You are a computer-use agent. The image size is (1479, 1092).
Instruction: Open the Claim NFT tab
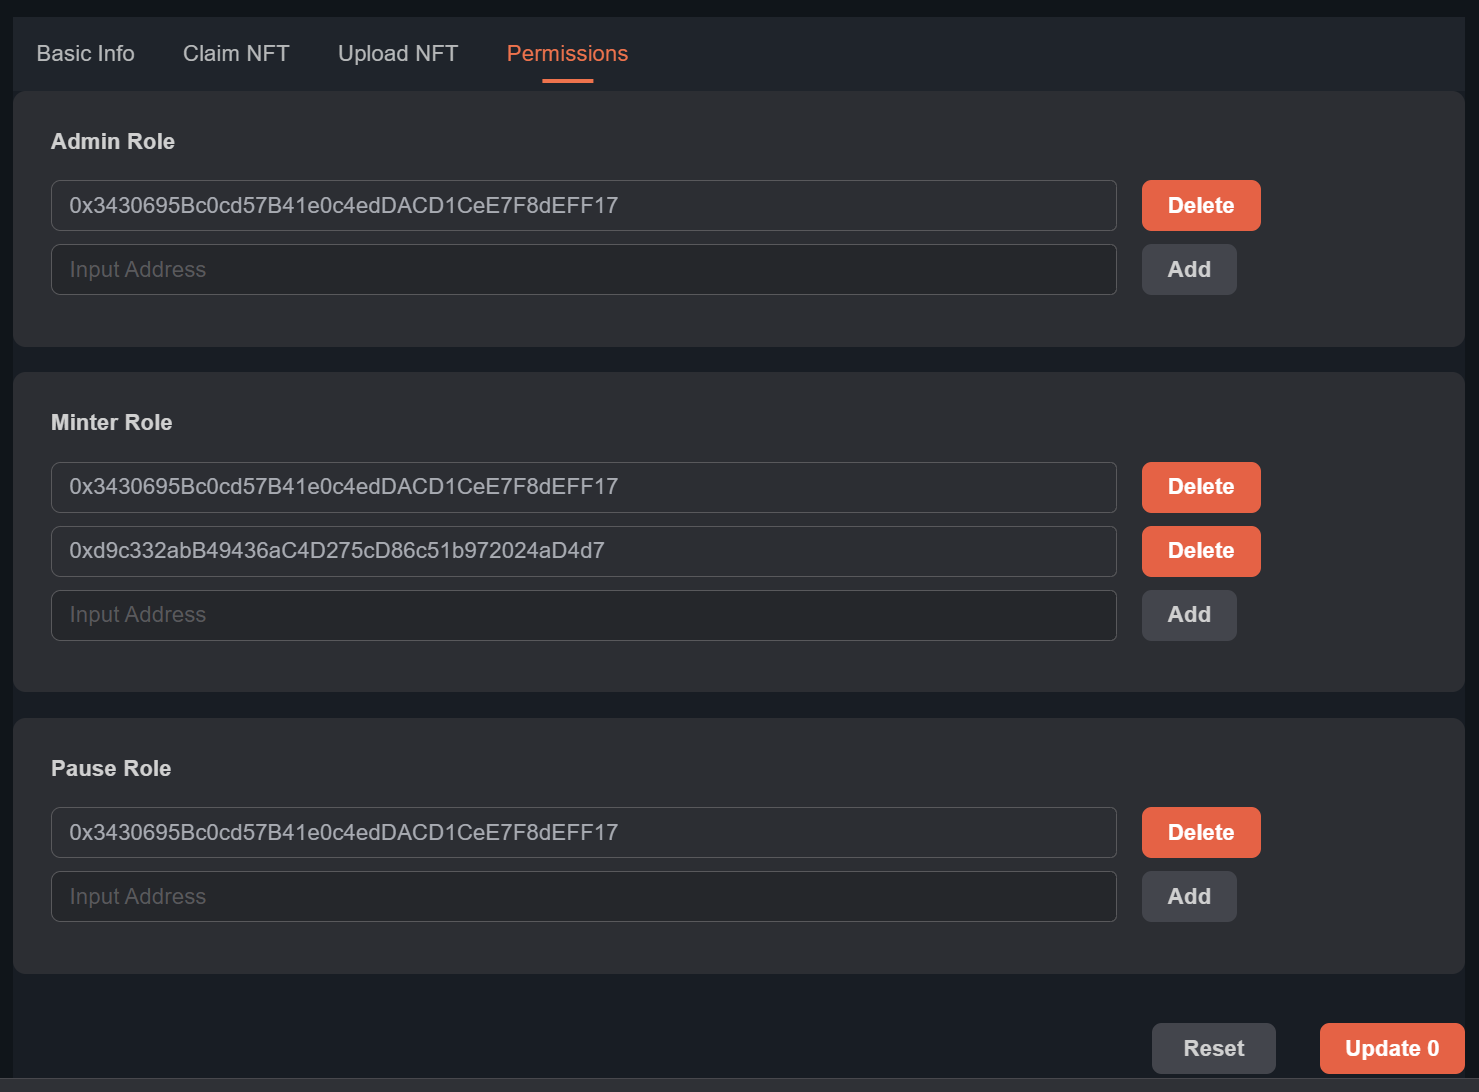point(236,54)
